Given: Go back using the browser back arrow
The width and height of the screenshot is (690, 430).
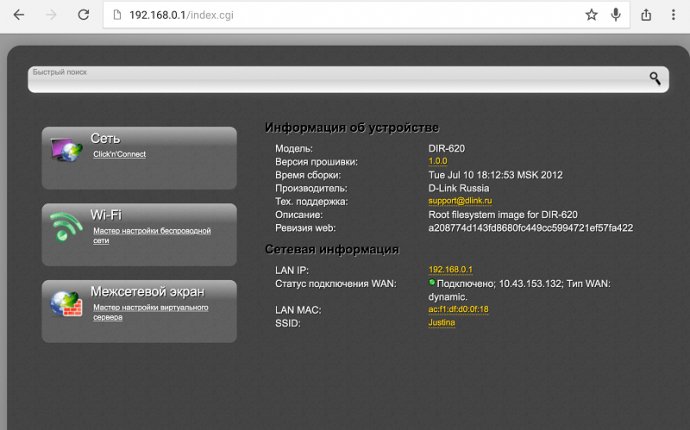Looking at the screenshot, I should [x=19, y=15].
